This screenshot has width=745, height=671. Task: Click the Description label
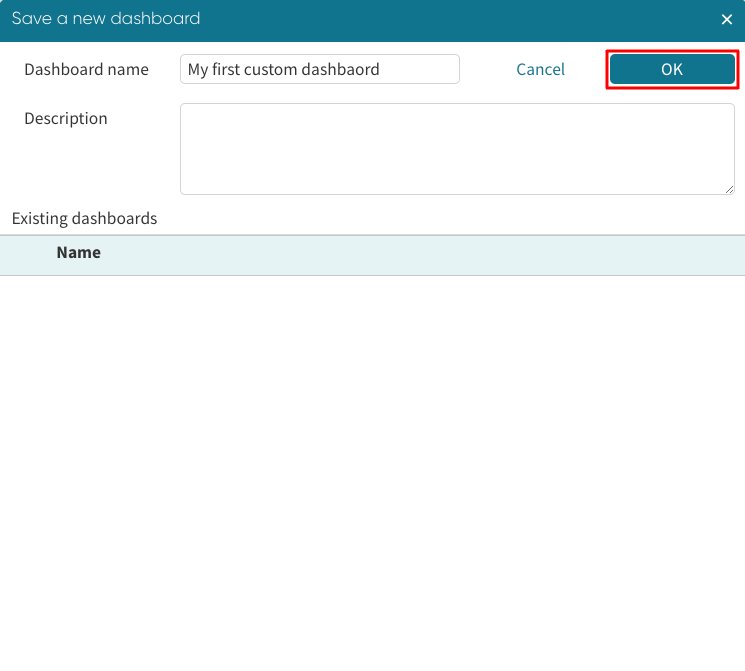(x=66, y=118)
